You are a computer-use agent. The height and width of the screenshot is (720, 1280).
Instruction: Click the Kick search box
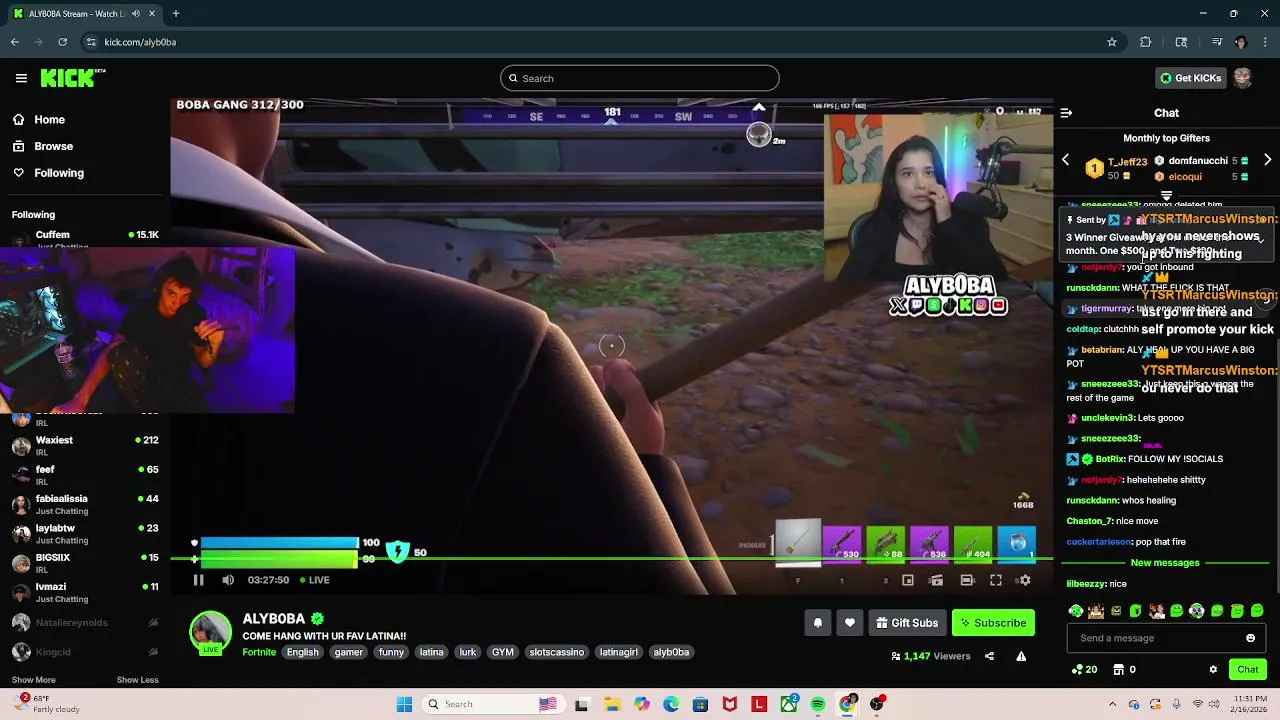click(x=640, y=78)
